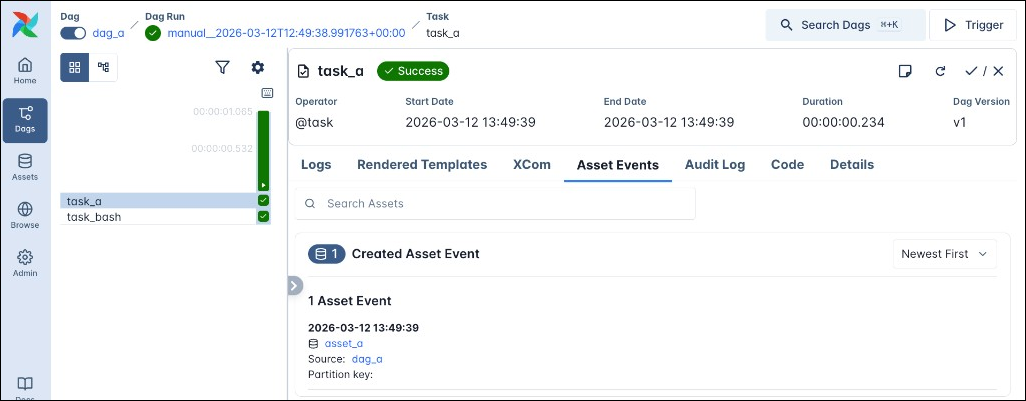
Task: Open the Rendered Templates tab
Action: 422,165
